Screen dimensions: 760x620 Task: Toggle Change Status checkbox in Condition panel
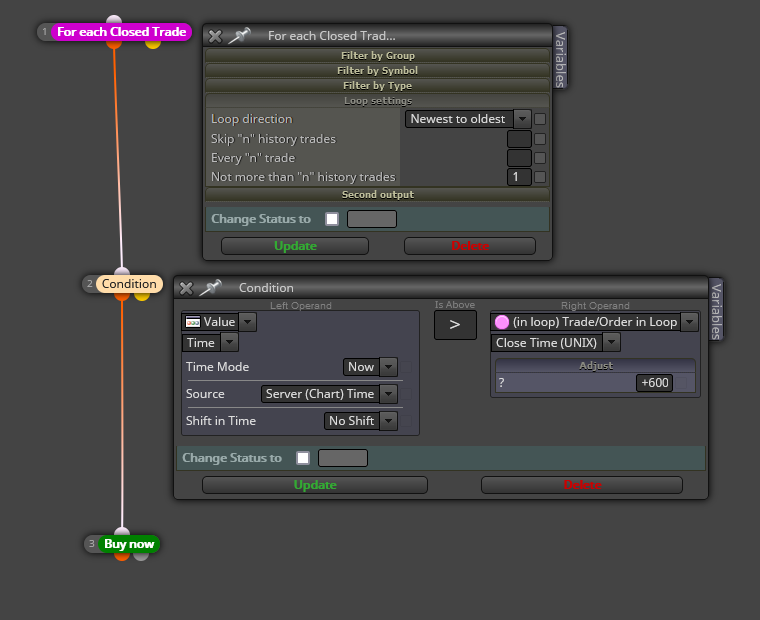coord(303,458)
